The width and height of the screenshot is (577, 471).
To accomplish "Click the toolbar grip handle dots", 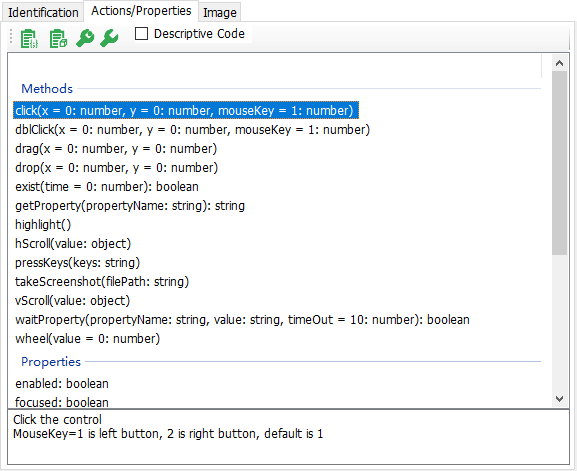I will pyautogui.click(x=11, y=37).
